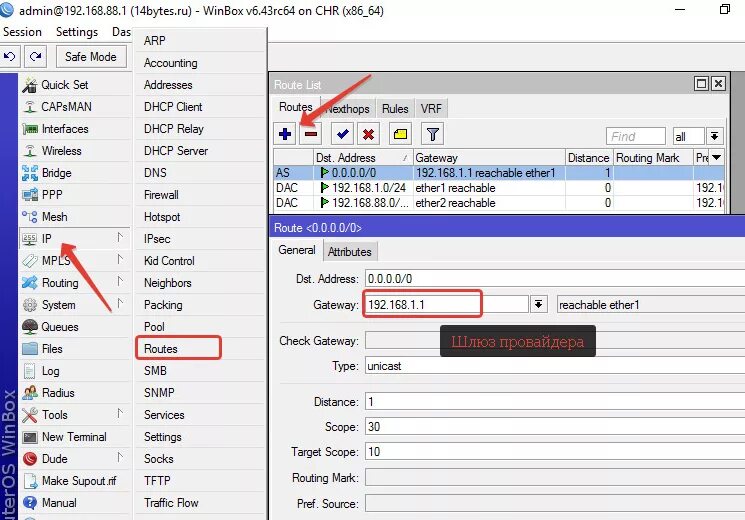The width and height of the screenshot is (745, 520).
Task: Expand Dude submenu
Action: 75,459
